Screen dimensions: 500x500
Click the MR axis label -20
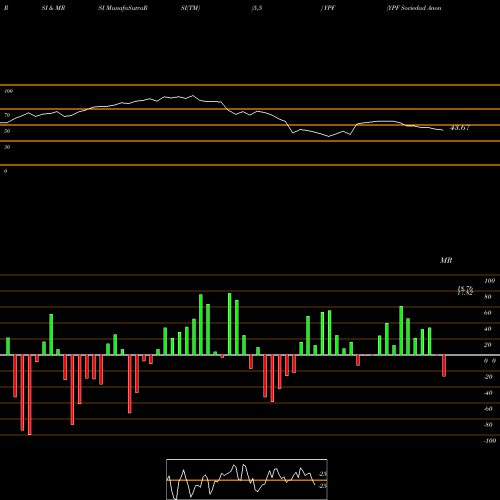(x=488, y=377)
